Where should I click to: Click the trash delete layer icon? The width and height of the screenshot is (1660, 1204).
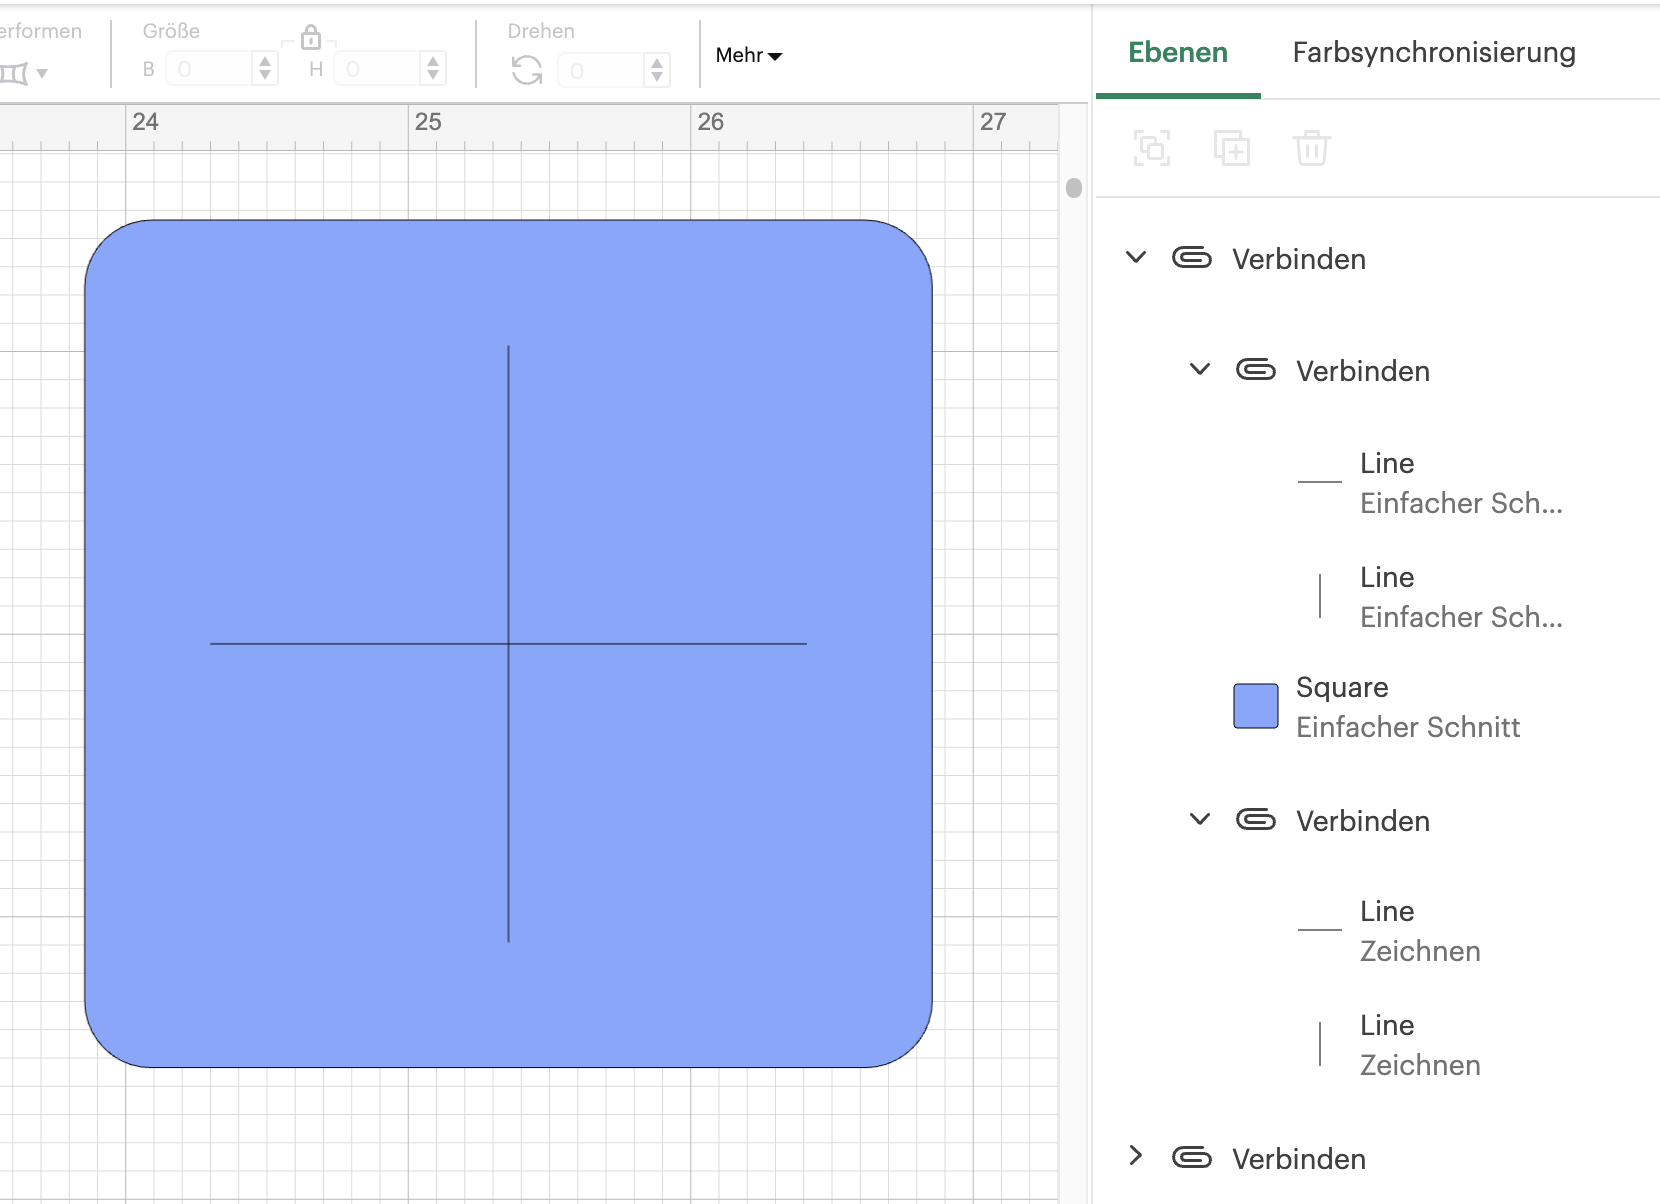(x=1311, y=148)
